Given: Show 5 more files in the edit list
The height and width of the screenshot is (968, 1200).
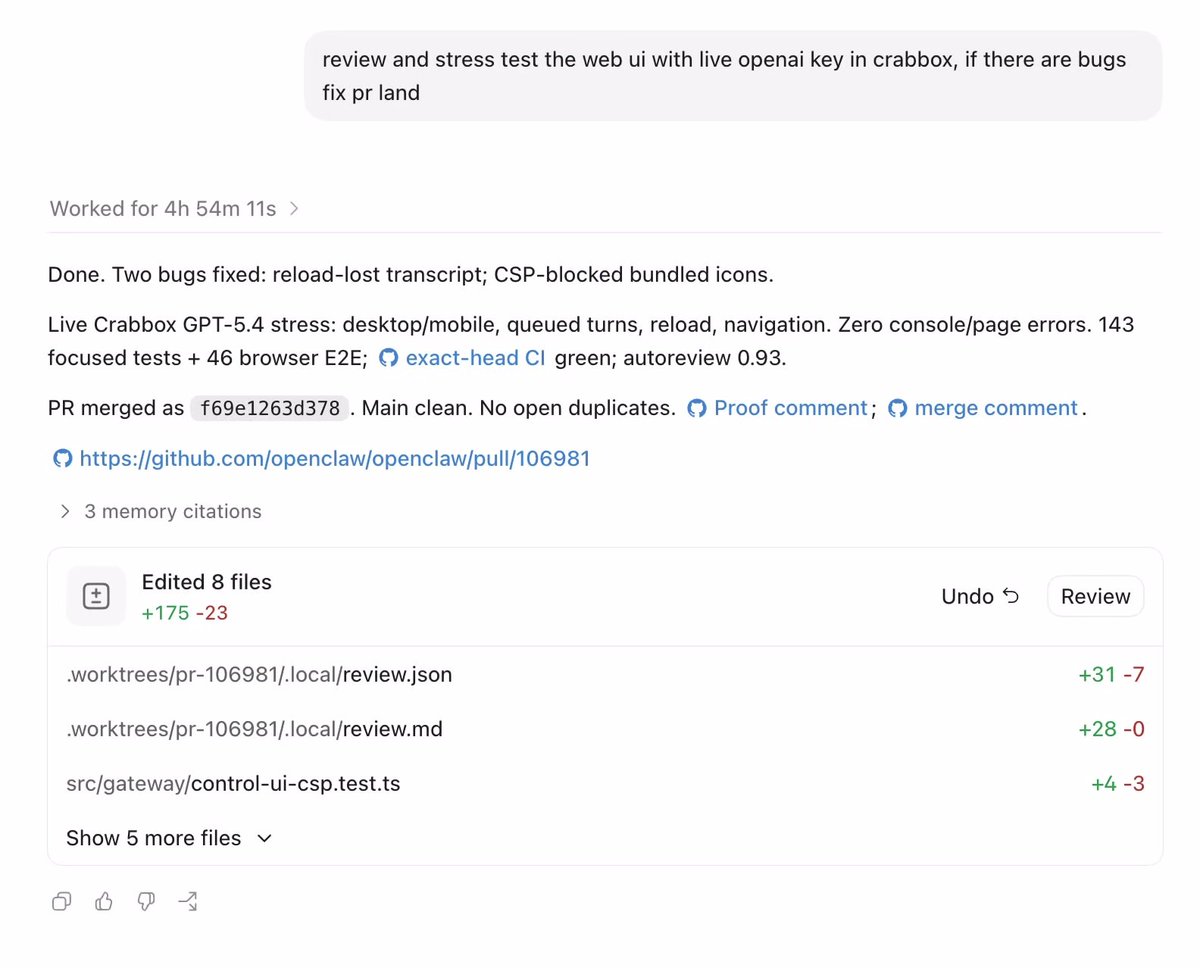Looking at the screenshot, I should [169, 838].
